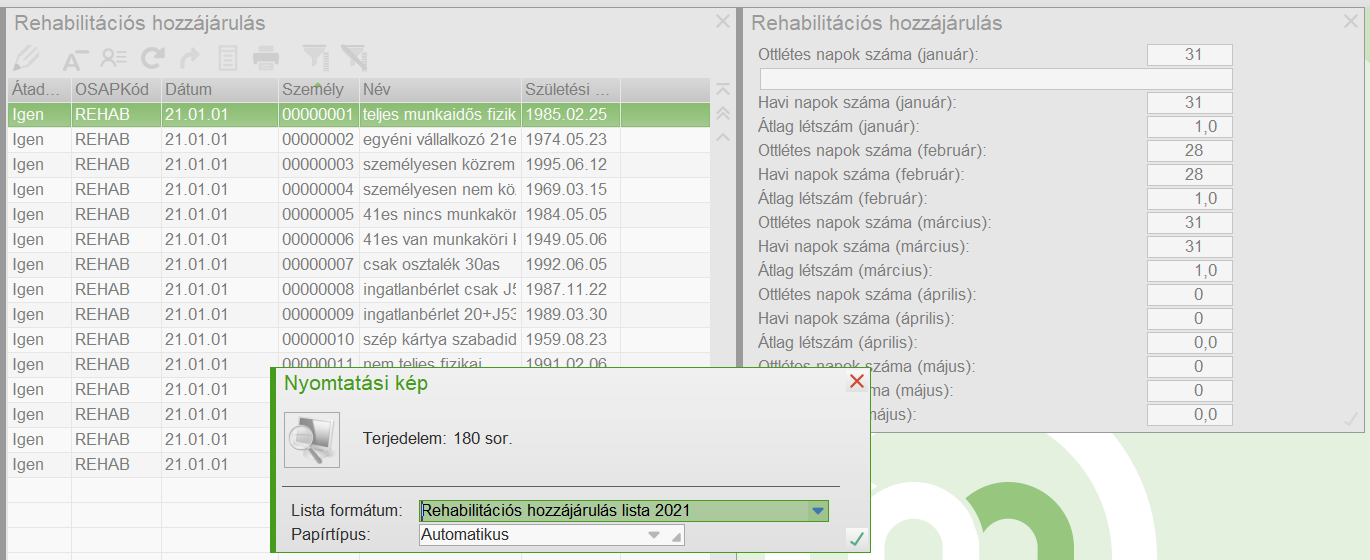This screenshot has width=1370, height=560.
Task: Click Átlag létszám (március) field
Action: (1190, 271)
